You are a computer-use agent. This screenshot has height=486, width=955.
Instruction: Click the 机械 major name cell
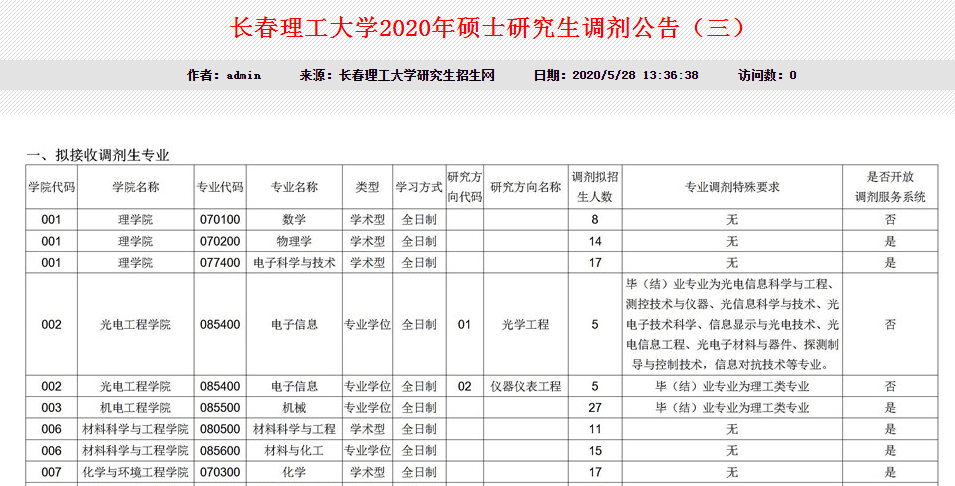pyautogui.click(x=294, y=407)
